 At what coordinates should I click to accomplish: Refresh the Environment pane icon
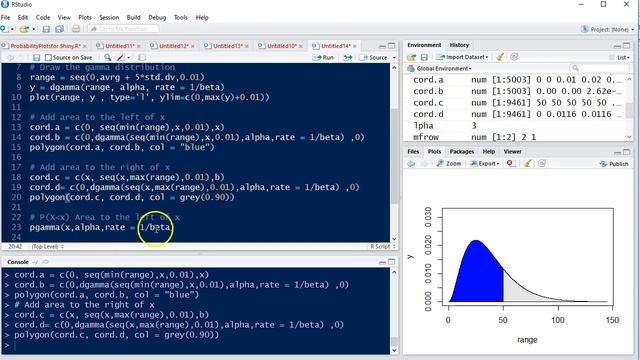pos(514,57)
